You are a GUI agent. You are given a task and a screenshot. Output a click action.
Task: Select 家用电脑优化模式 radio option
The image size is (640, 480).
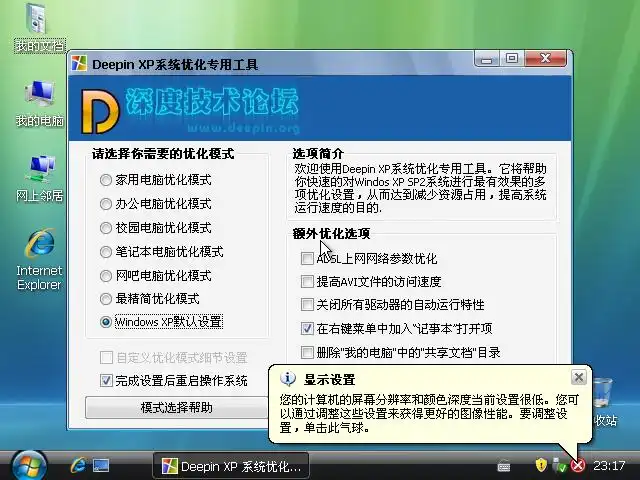click(156, 180)
